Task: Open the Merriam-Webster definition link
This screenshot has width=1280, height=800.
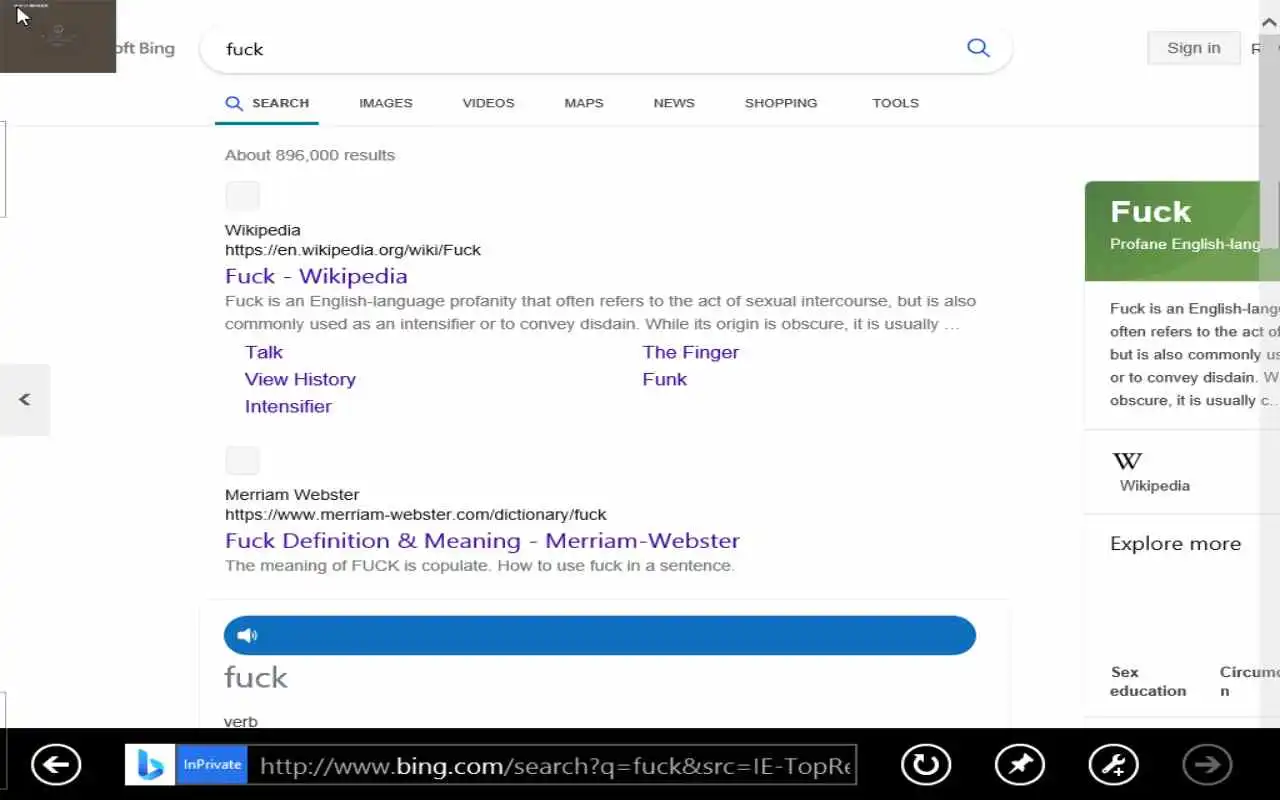Action: click(x=482, y=541)
